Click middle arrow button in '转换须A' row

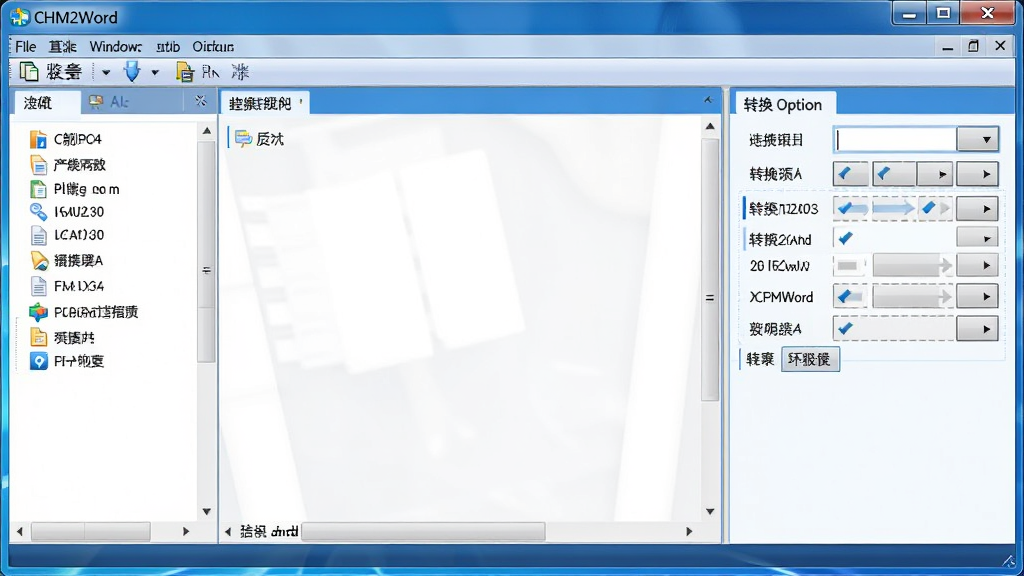coord(935,174)
